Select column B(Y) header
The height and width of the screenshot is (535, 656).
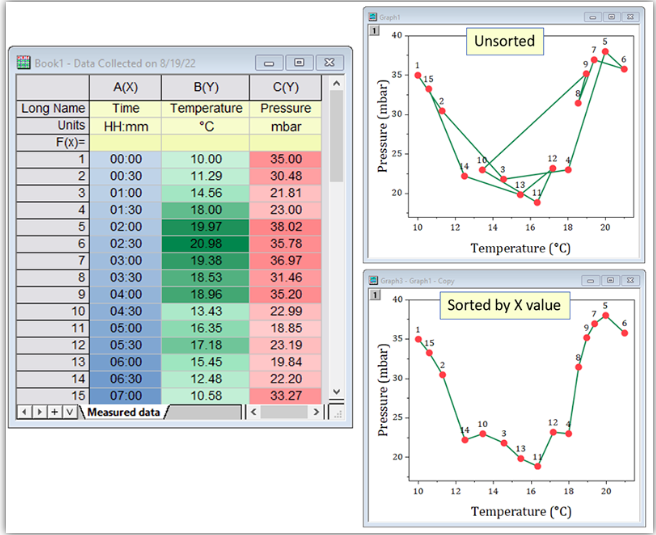[205, 87]
